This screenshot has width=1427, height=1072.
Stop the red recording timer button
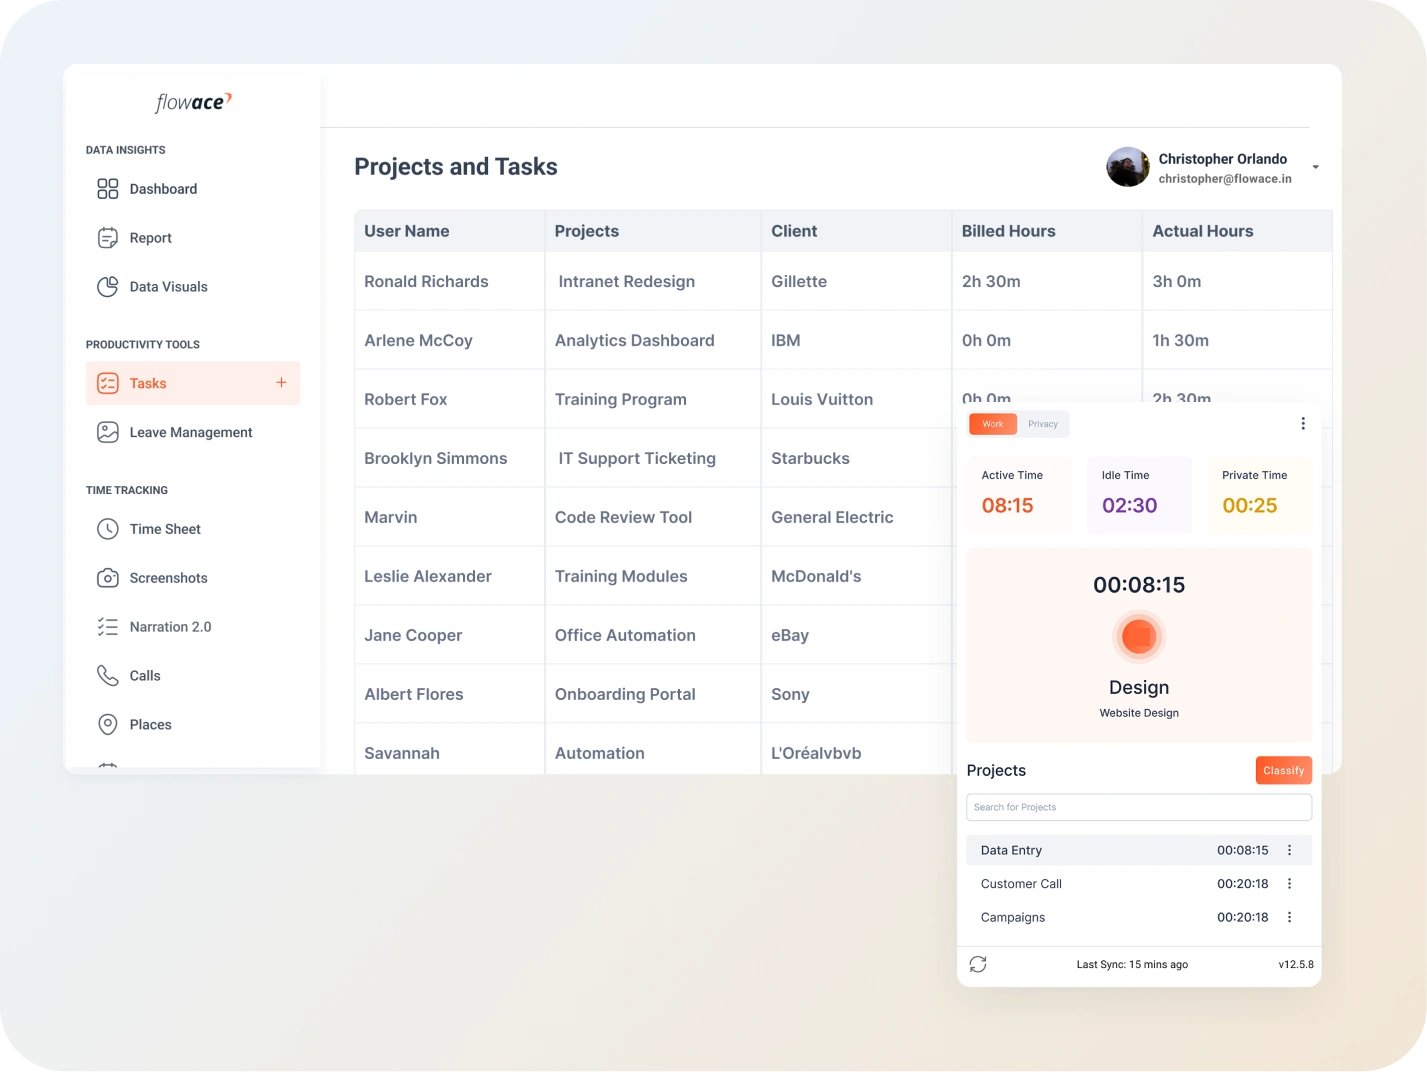click(1138, 637)
